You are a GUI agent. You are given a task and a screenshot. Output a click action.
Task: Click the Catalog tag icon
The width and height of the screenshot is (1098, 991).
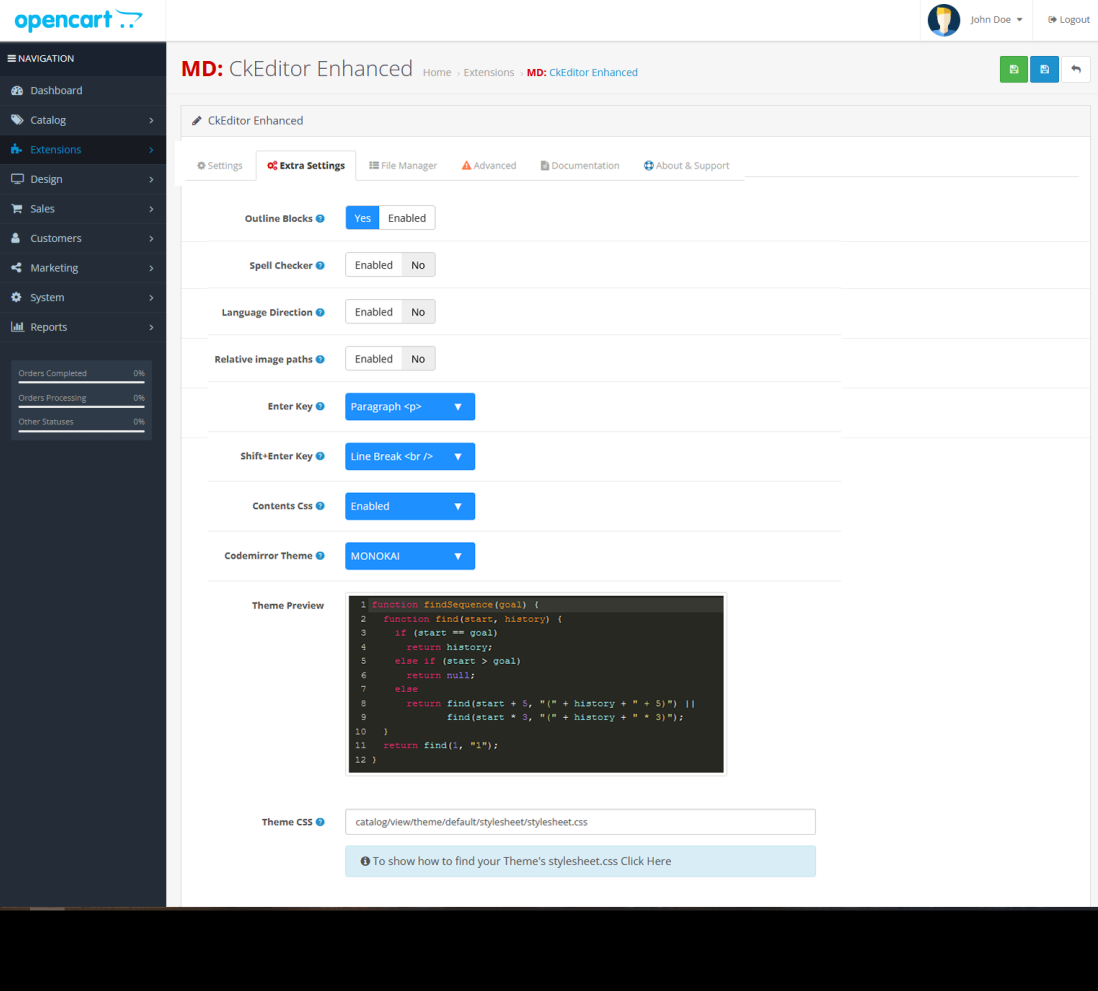tap(17, 120)
